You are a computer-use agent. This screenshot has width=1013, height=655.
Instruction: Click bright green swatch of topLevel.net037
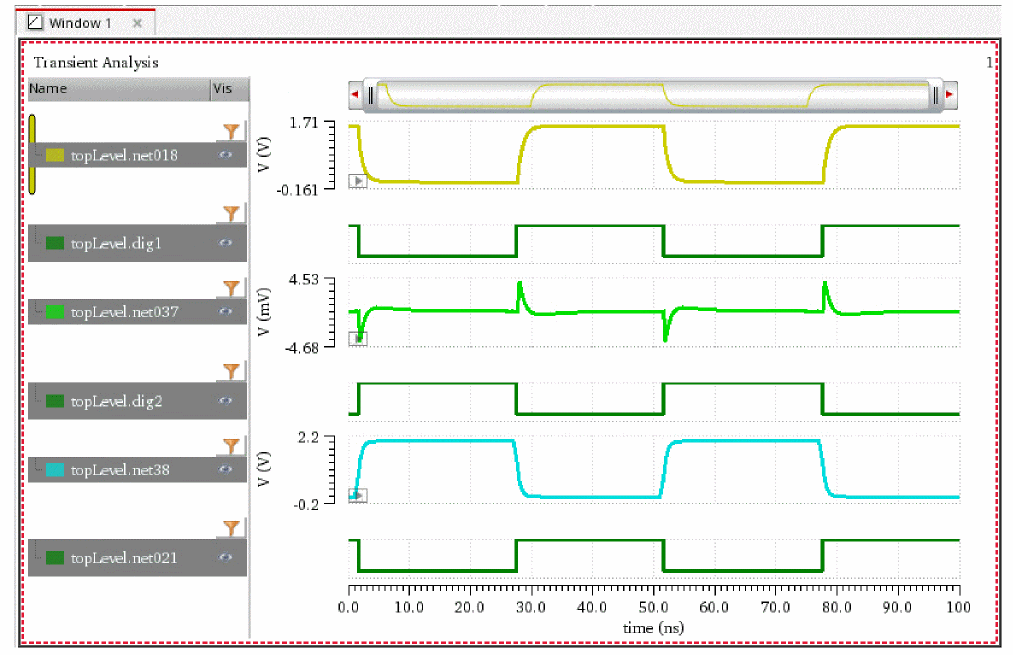click(55, 312)
